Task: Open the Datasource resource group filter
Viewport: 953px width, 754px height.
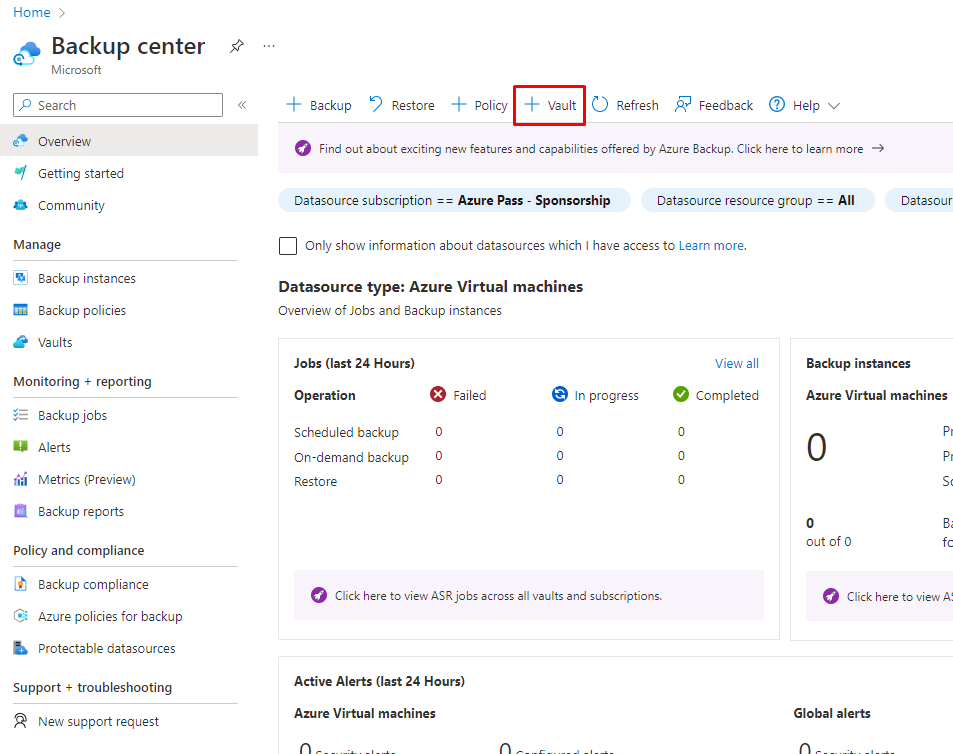Action: [758, 200]
